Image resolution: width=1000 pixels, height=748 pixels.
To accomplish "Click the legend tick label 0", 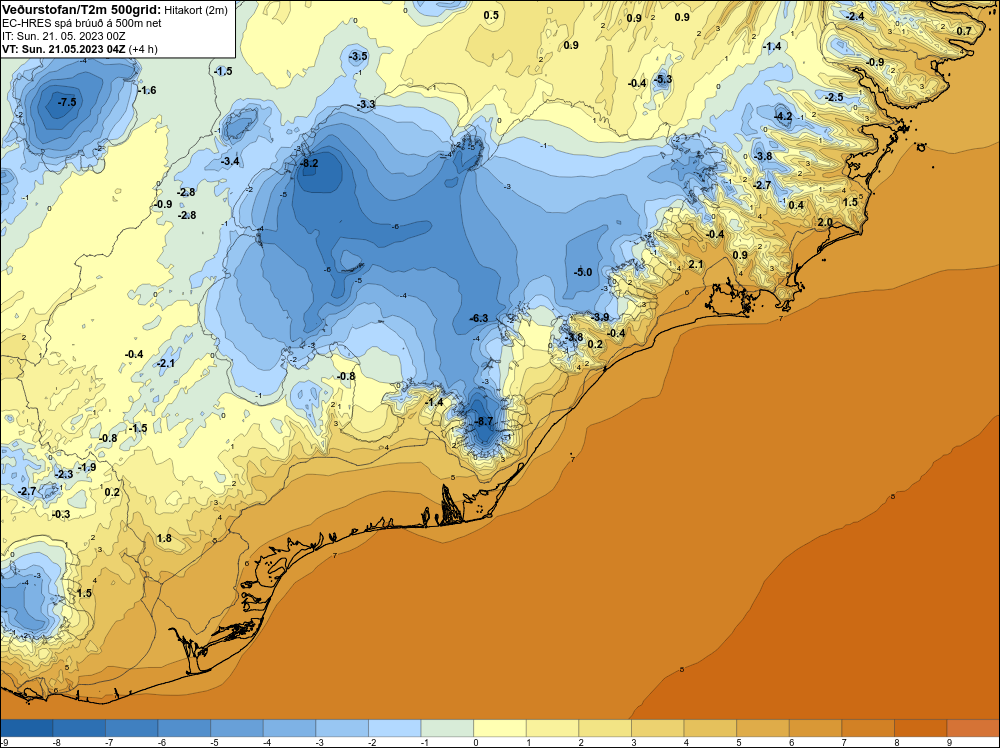I will pos(476,742).
